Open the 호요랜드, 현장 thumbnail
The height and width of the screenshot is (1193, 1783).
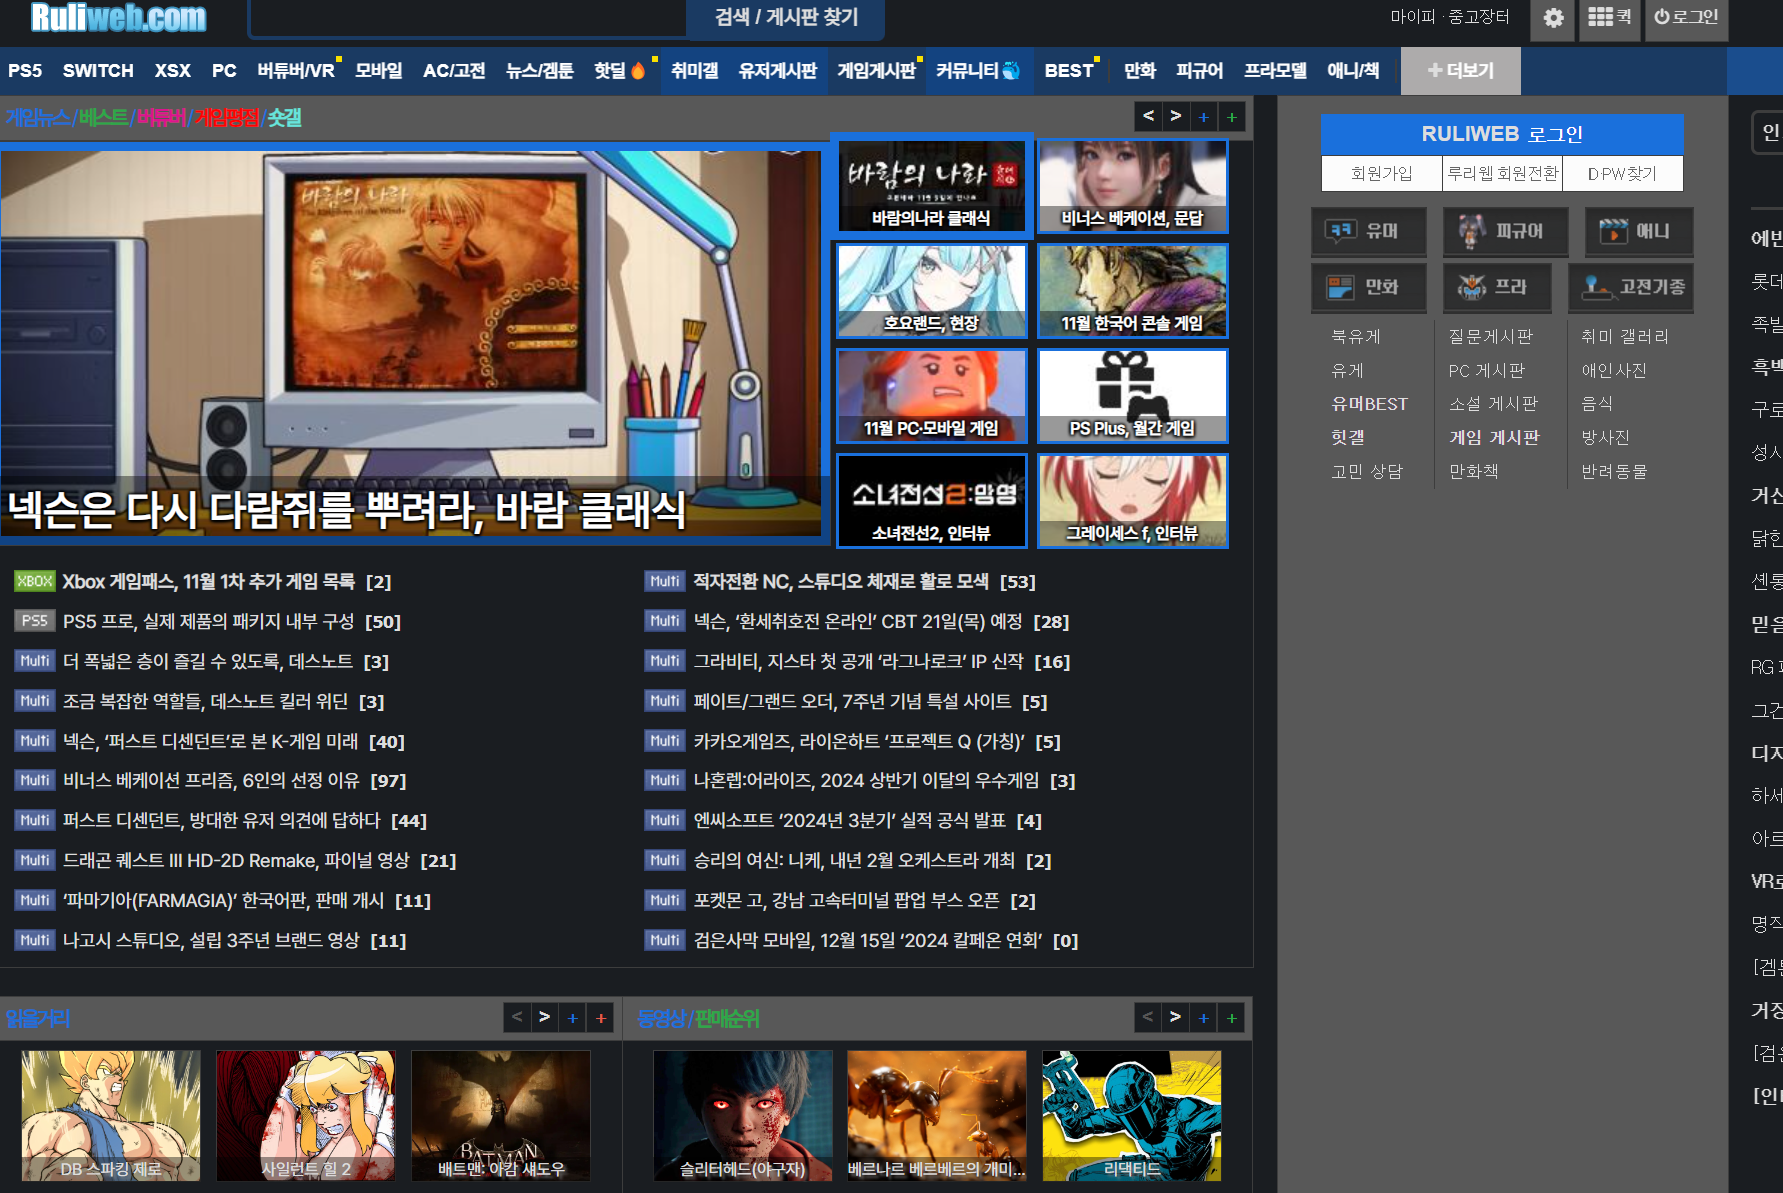tap(931, 291)
